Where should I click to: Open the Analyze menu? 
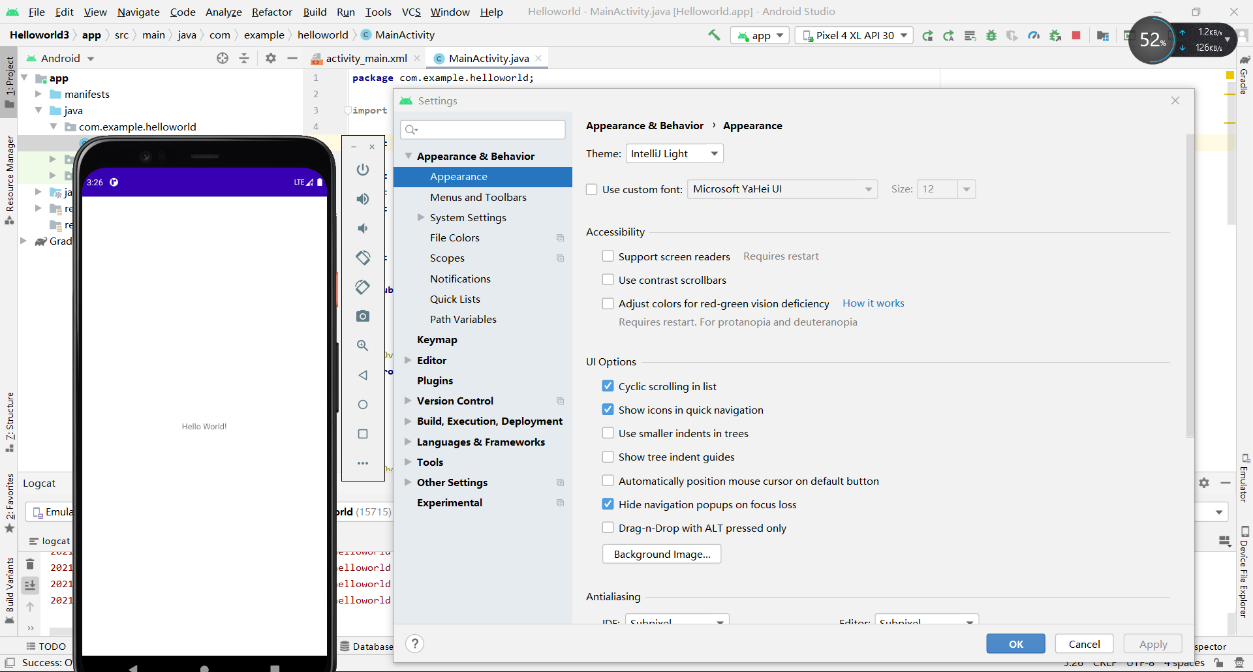[224, 12]
